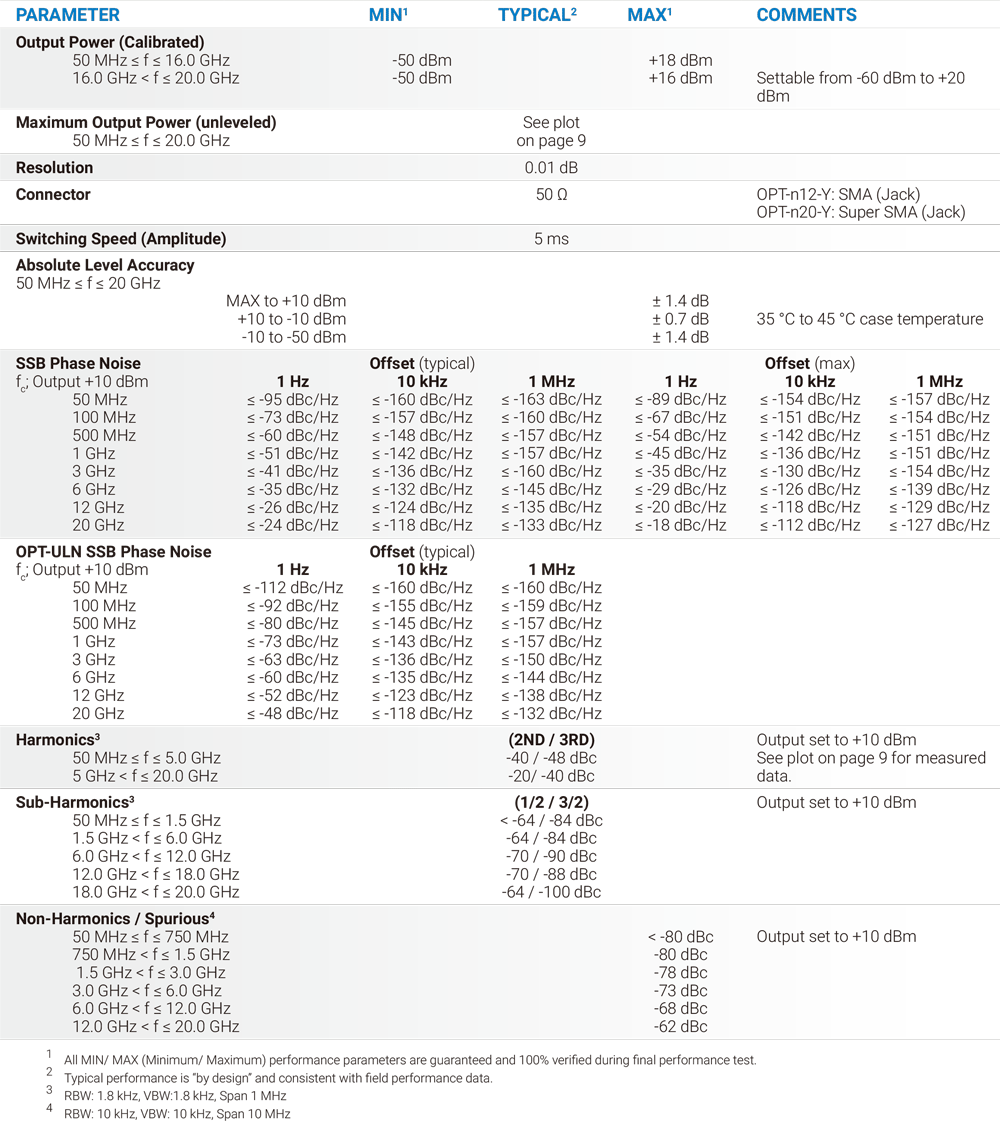Click the 5 ms switching speed value
This screenshot has width=1000, height=1121.
(x=551, y=239)
